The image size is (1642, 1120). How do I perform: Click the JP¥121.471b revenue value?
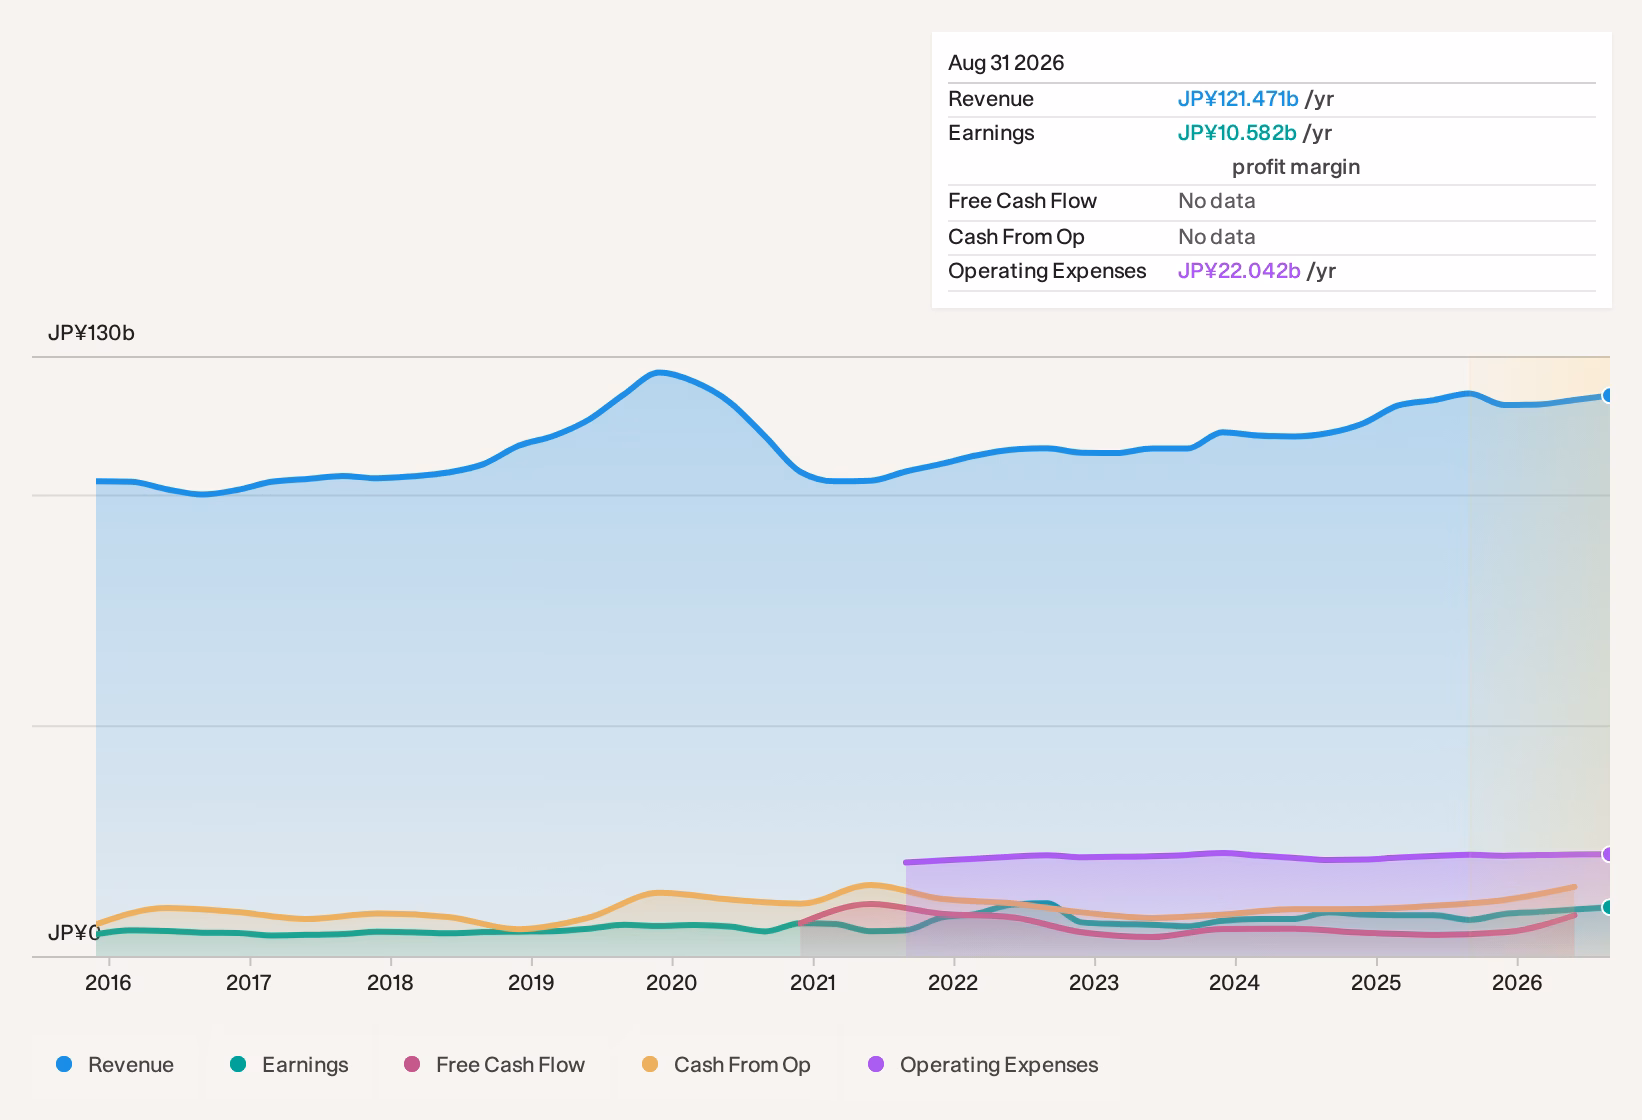pos(1238,99)
